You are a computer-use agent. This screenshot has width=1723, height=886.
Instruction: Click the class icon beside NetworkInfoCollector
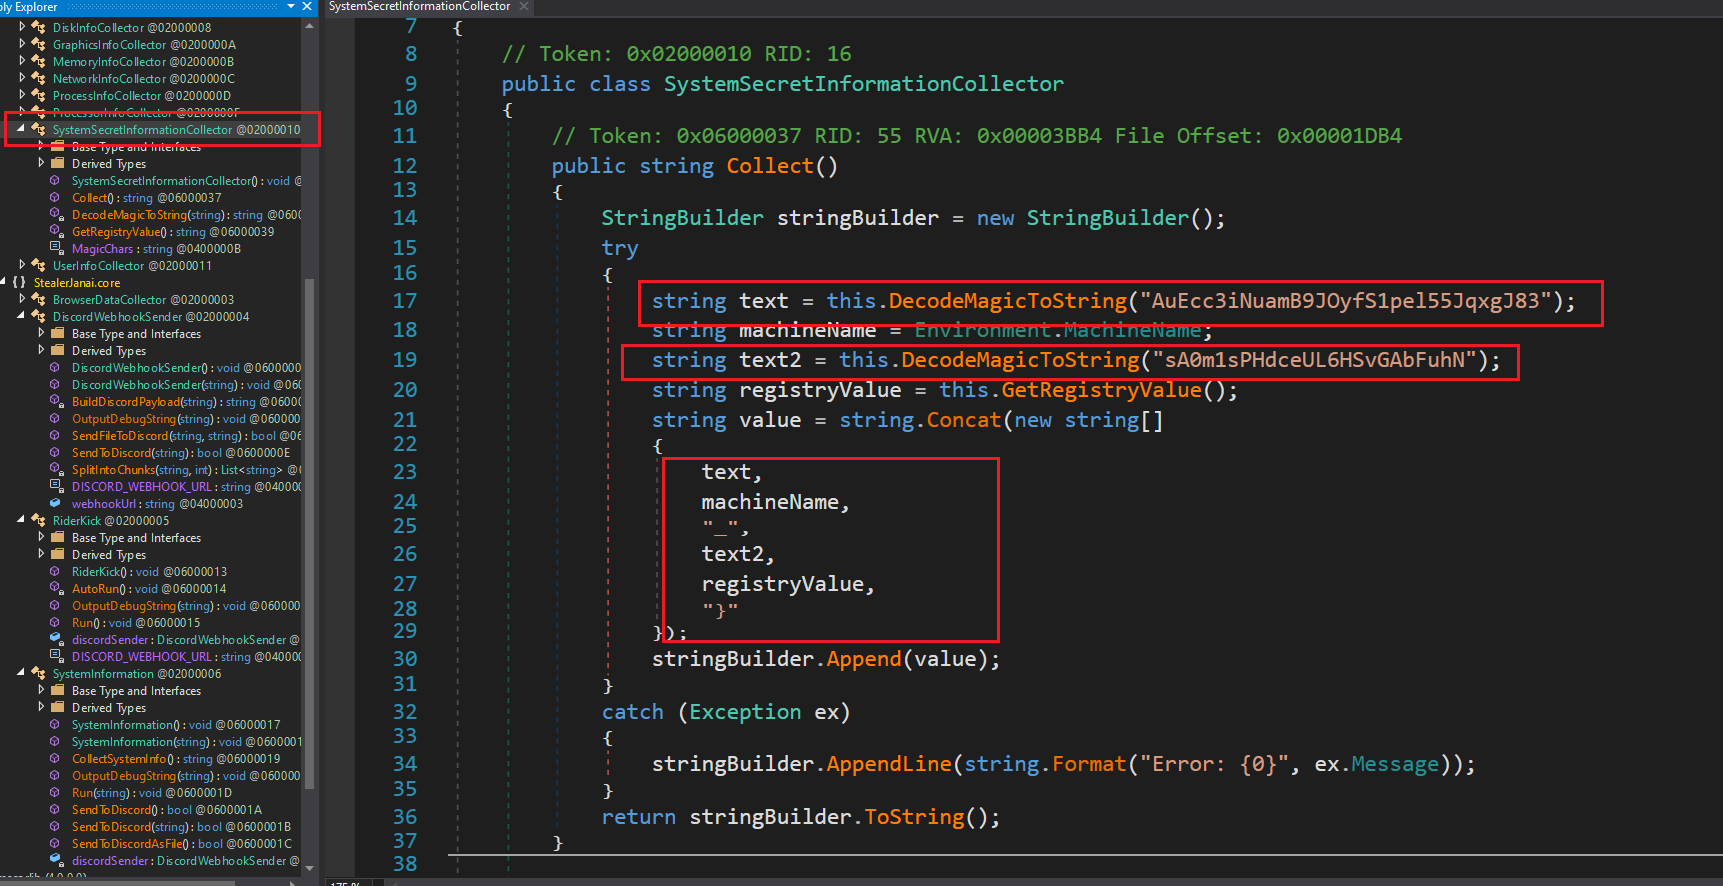[38, 79]
